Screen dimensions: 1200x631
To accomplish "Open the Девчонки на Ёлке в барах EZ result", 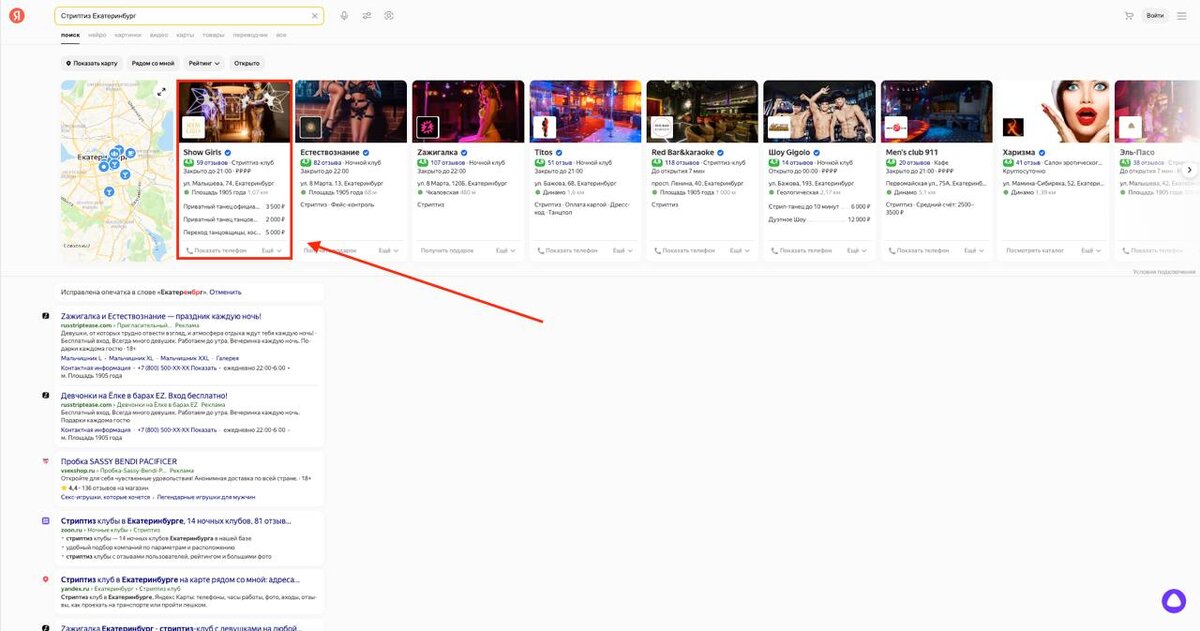I will coord(144,396).
